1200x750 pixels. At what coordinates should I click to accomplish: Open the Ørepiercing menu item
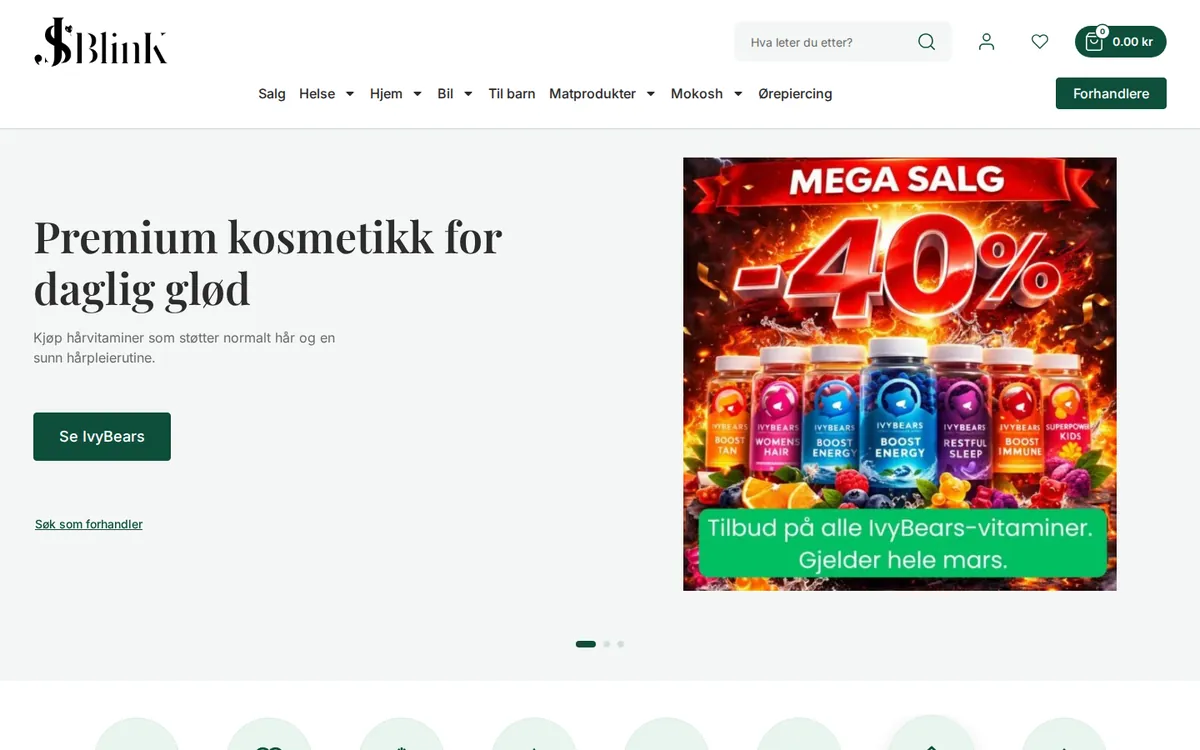pyautogui.click(x=795, y=93)
